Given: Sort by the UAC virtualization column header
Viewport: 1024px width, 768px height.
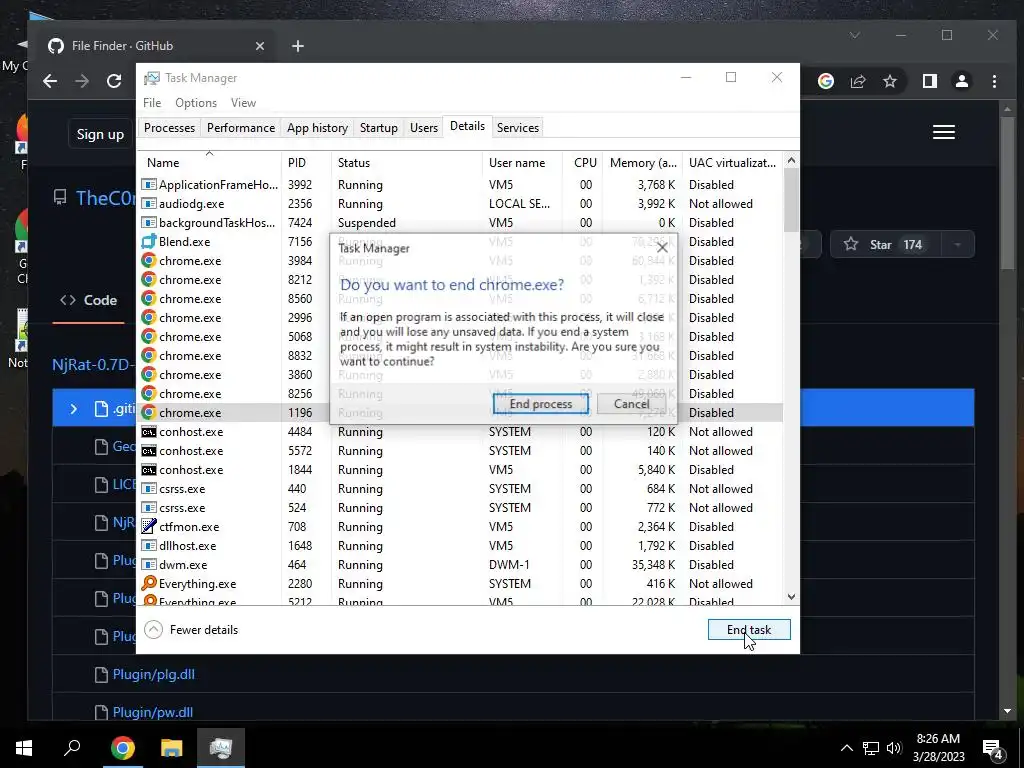Looking at the screenshot, I should (x=732, y=163).
